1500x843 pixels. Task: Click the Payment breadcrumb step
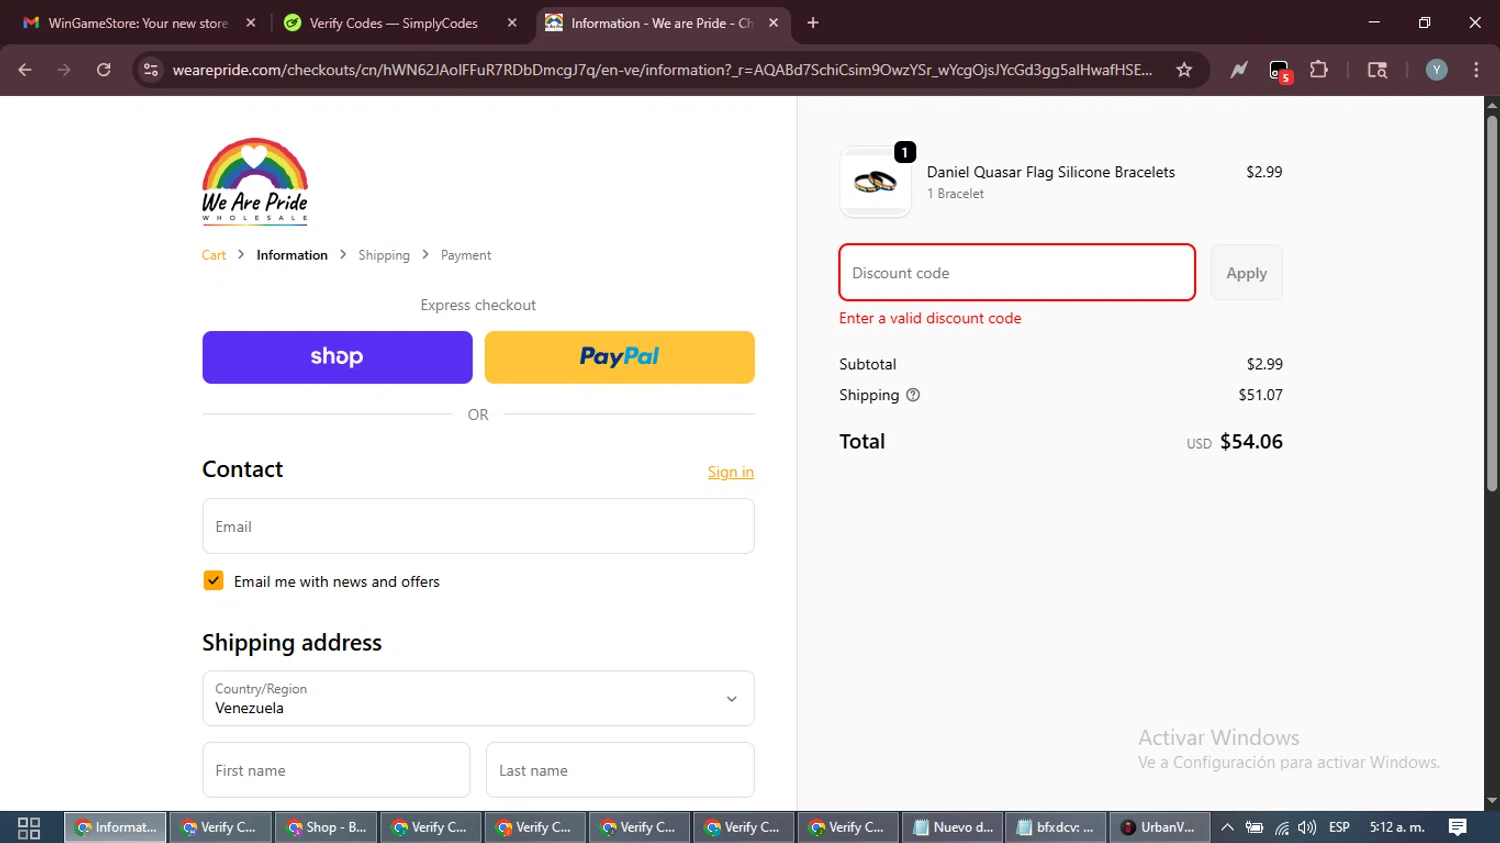pos(466,255)
